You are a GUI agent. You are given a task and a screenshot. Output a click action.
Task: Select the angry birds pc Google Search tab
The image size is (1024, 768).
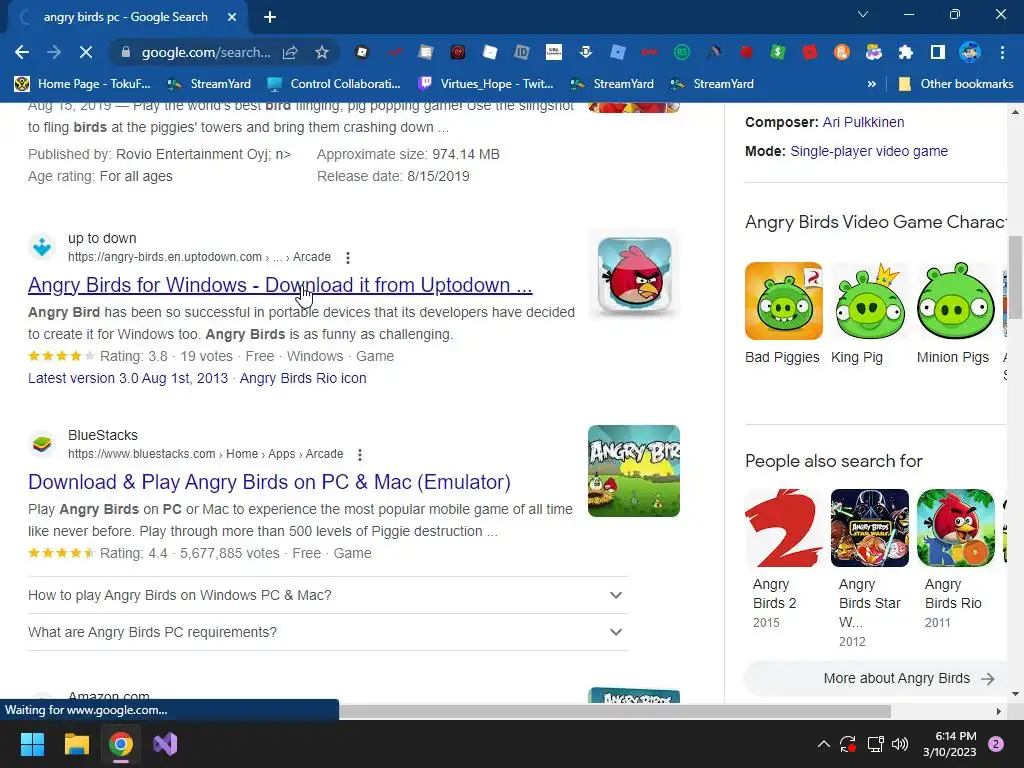click(x=126, y=17)
